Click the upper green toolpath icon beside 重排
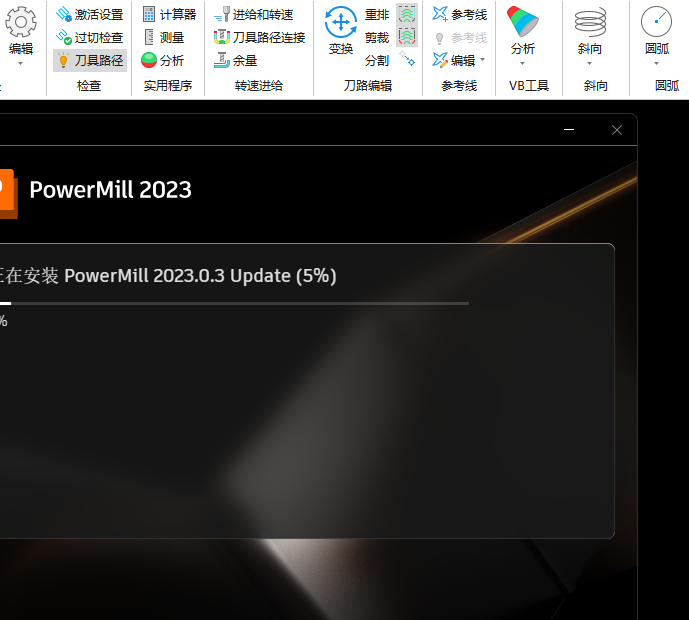Image resolution: width=689 pixels, height=620 pixels. point(407,14)
